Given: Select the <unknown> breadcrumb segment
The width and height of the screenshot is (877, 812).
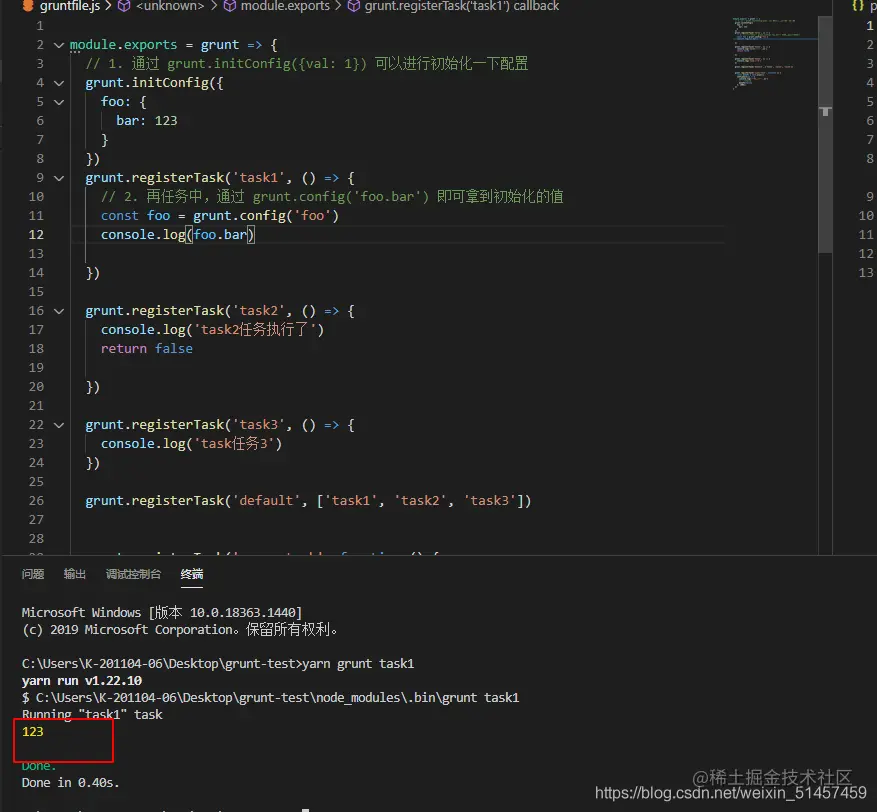Looking at the screenshot, I should [x=170, y=6].
